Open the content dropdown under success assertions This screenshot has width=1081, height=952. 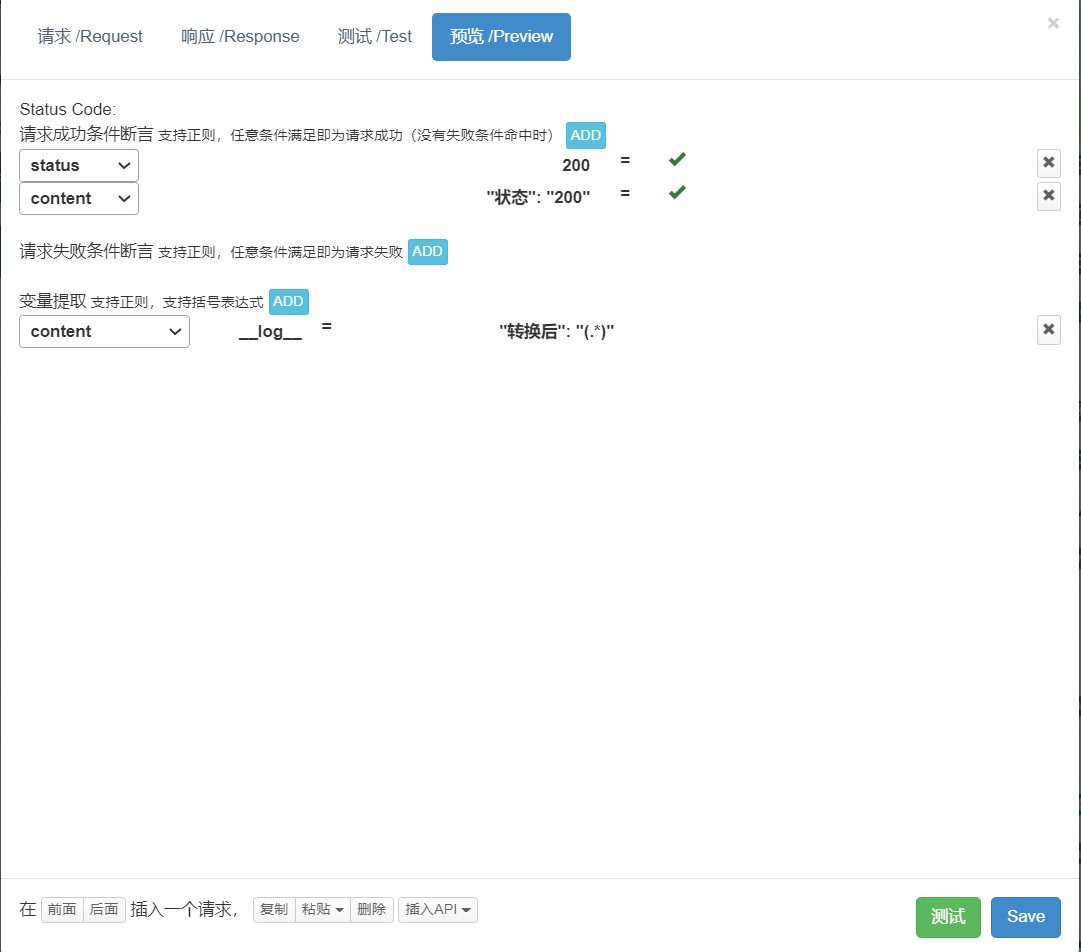(x=78, y=198)
